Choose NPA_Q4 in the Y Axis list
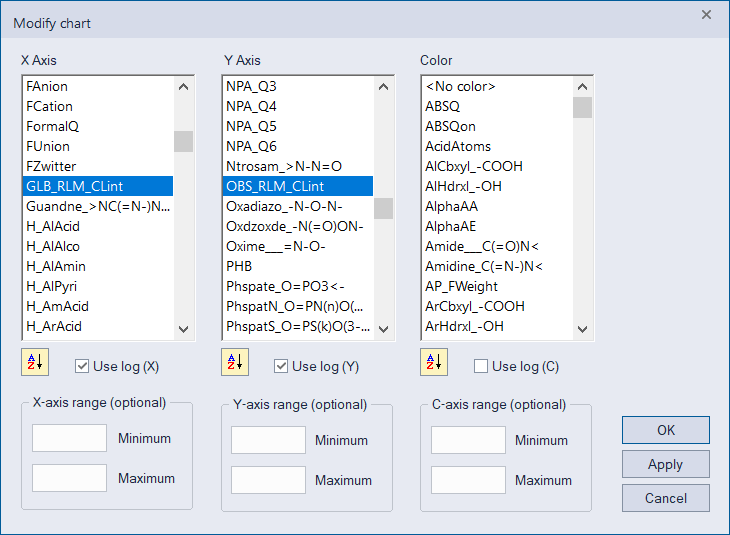 click(x=298, y=107)
